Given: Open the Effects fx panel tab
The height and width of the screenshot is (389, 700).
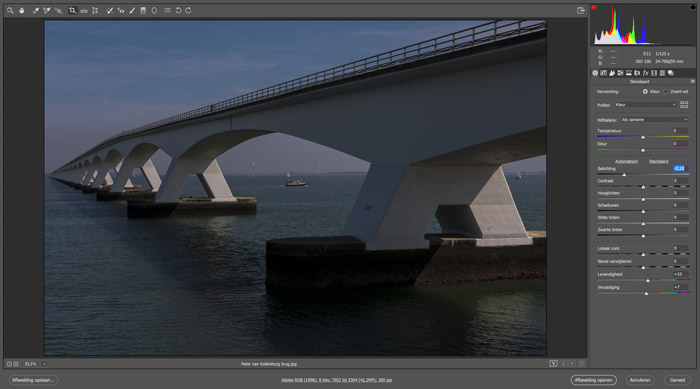Looking at the screenshot, I should (x=646, y=73).
